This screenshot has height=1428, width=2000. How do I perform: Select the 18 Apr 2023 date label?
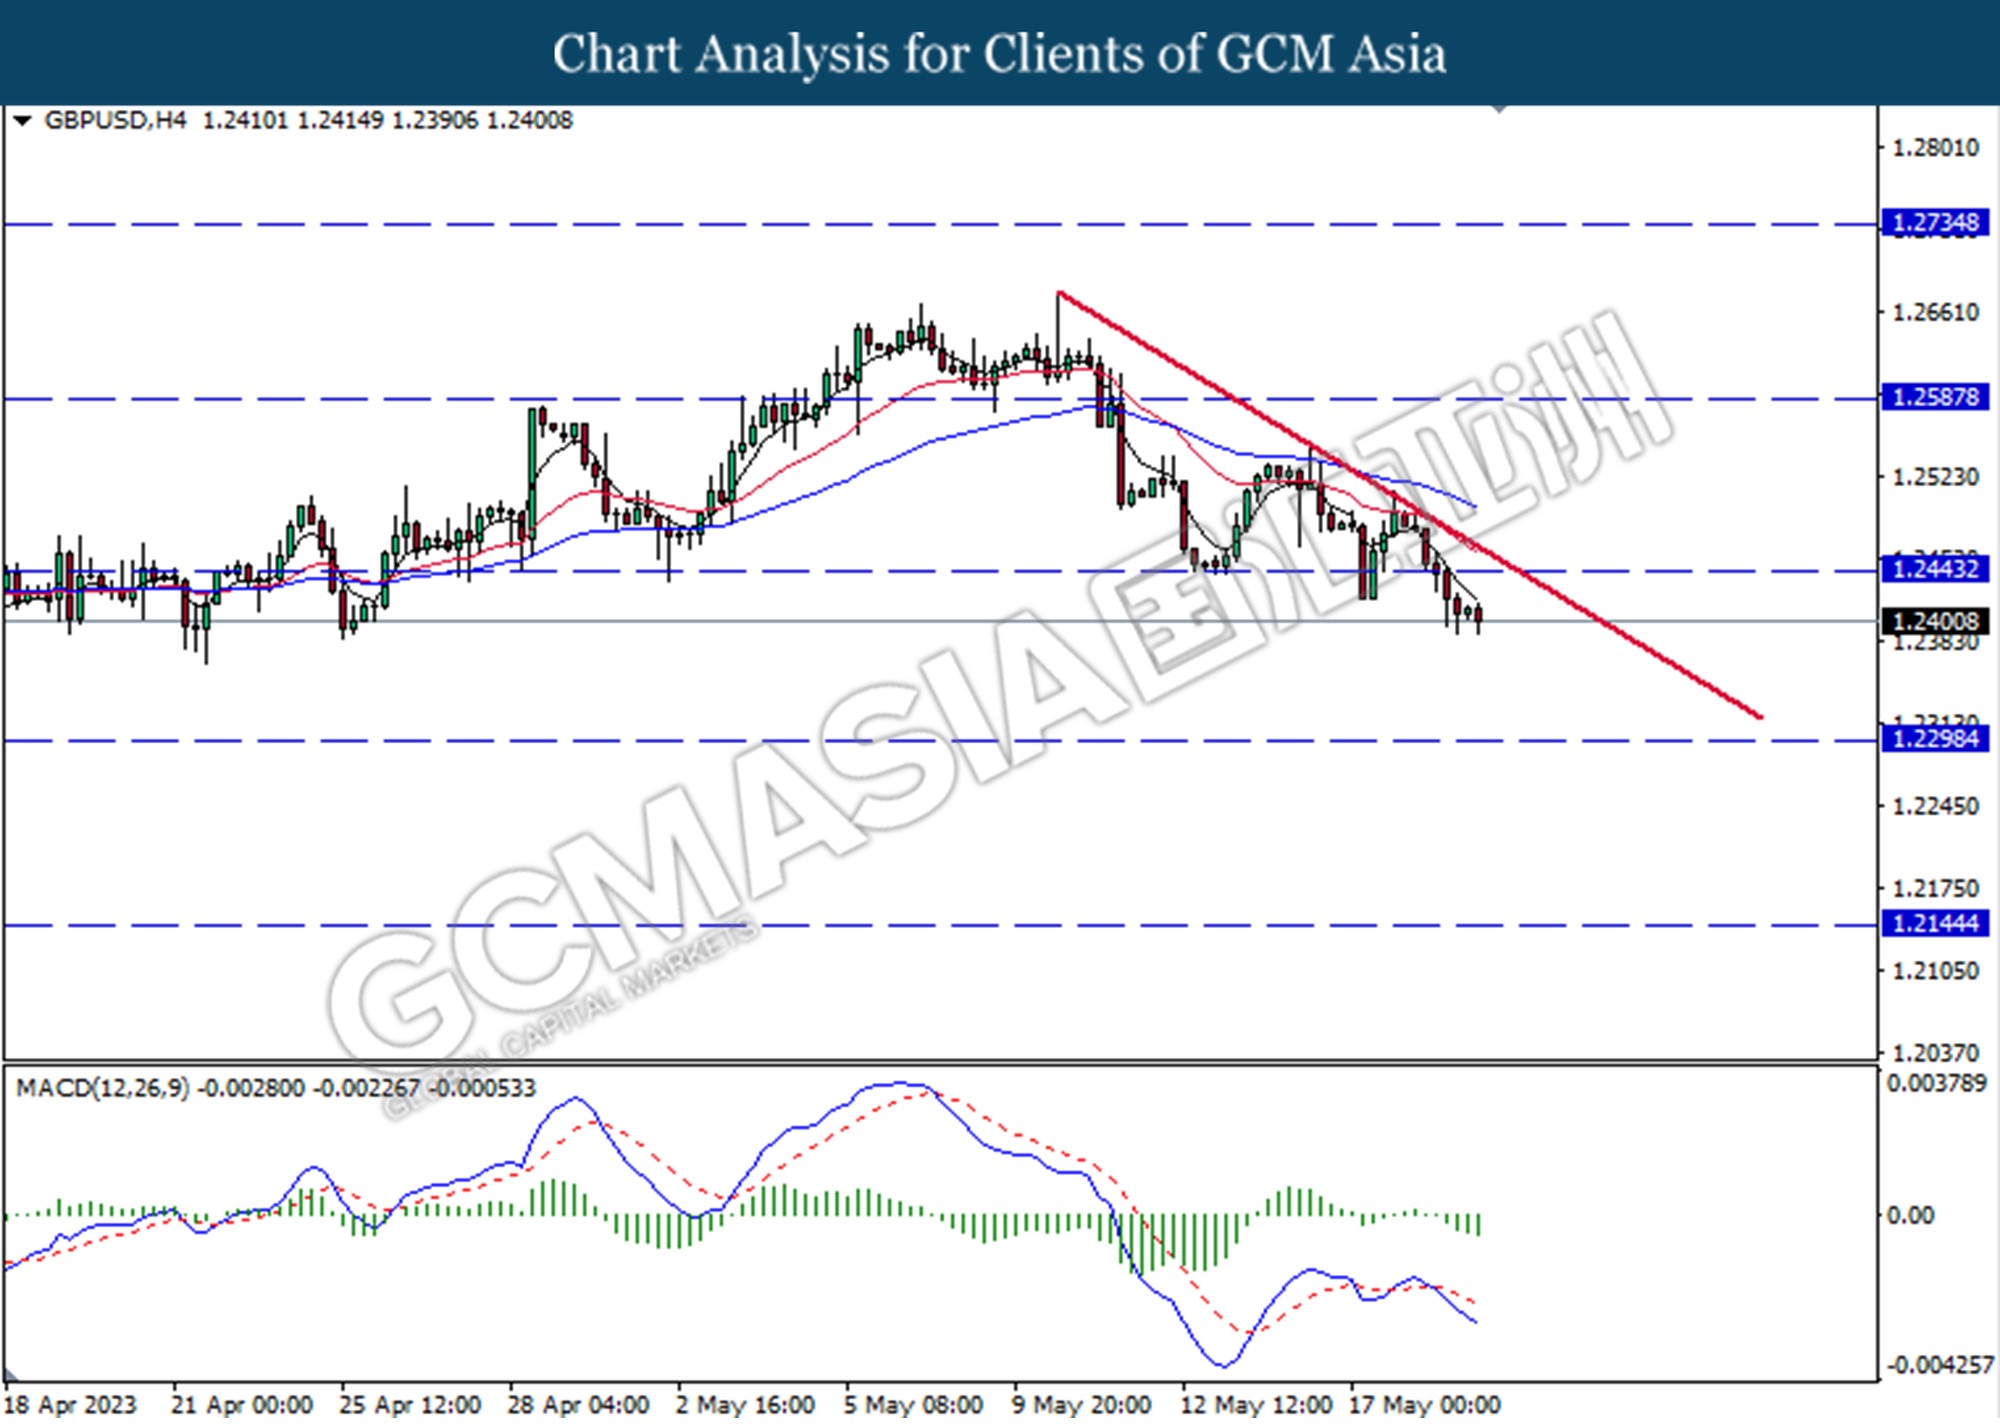pyautogui.click(x=70, y=1405)
